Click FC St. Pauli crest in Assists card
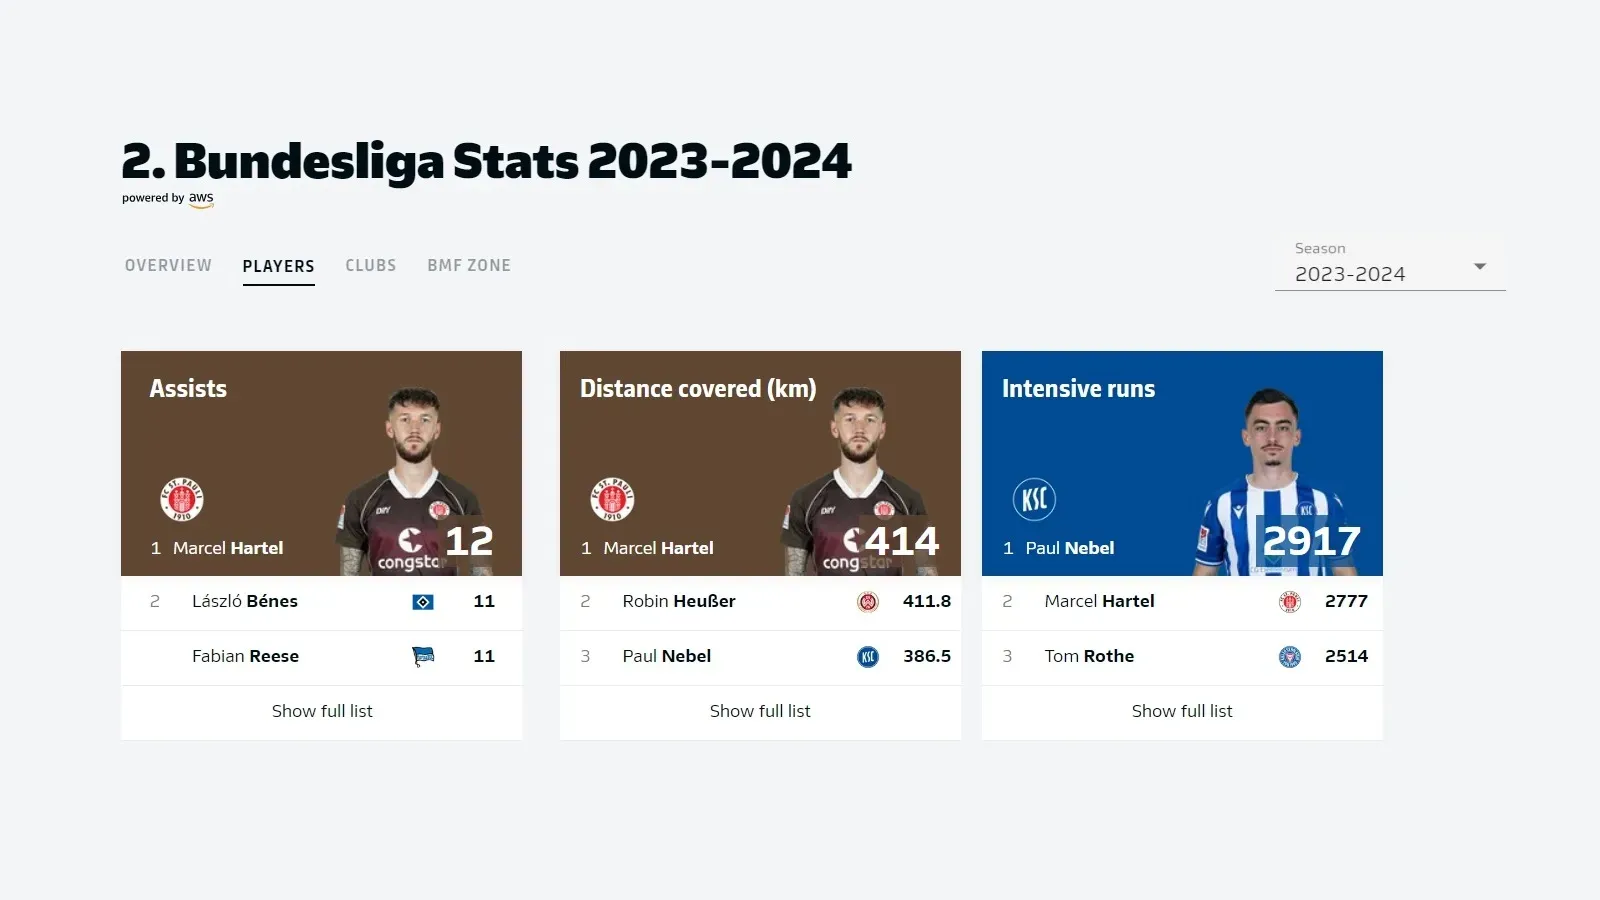 coord(182,499)
